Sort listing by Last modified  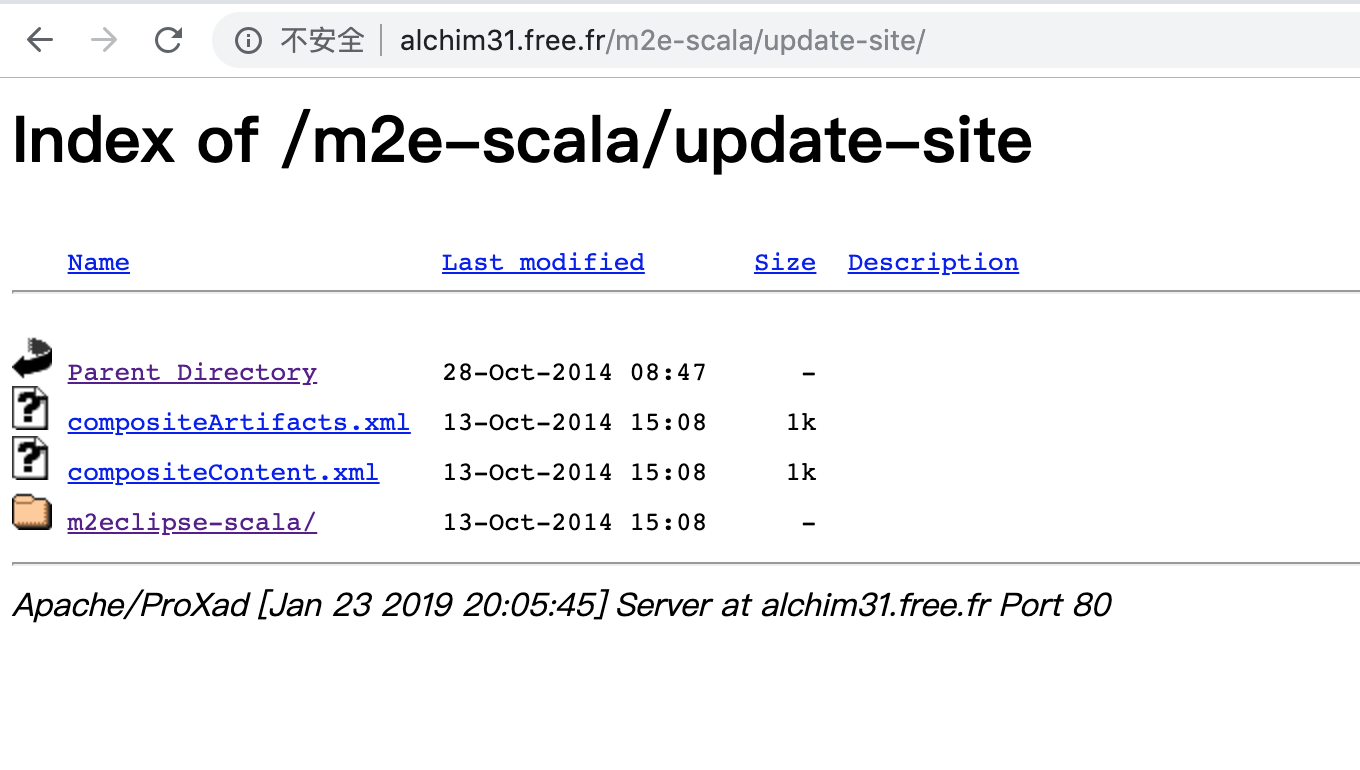[x=543, y=262]
